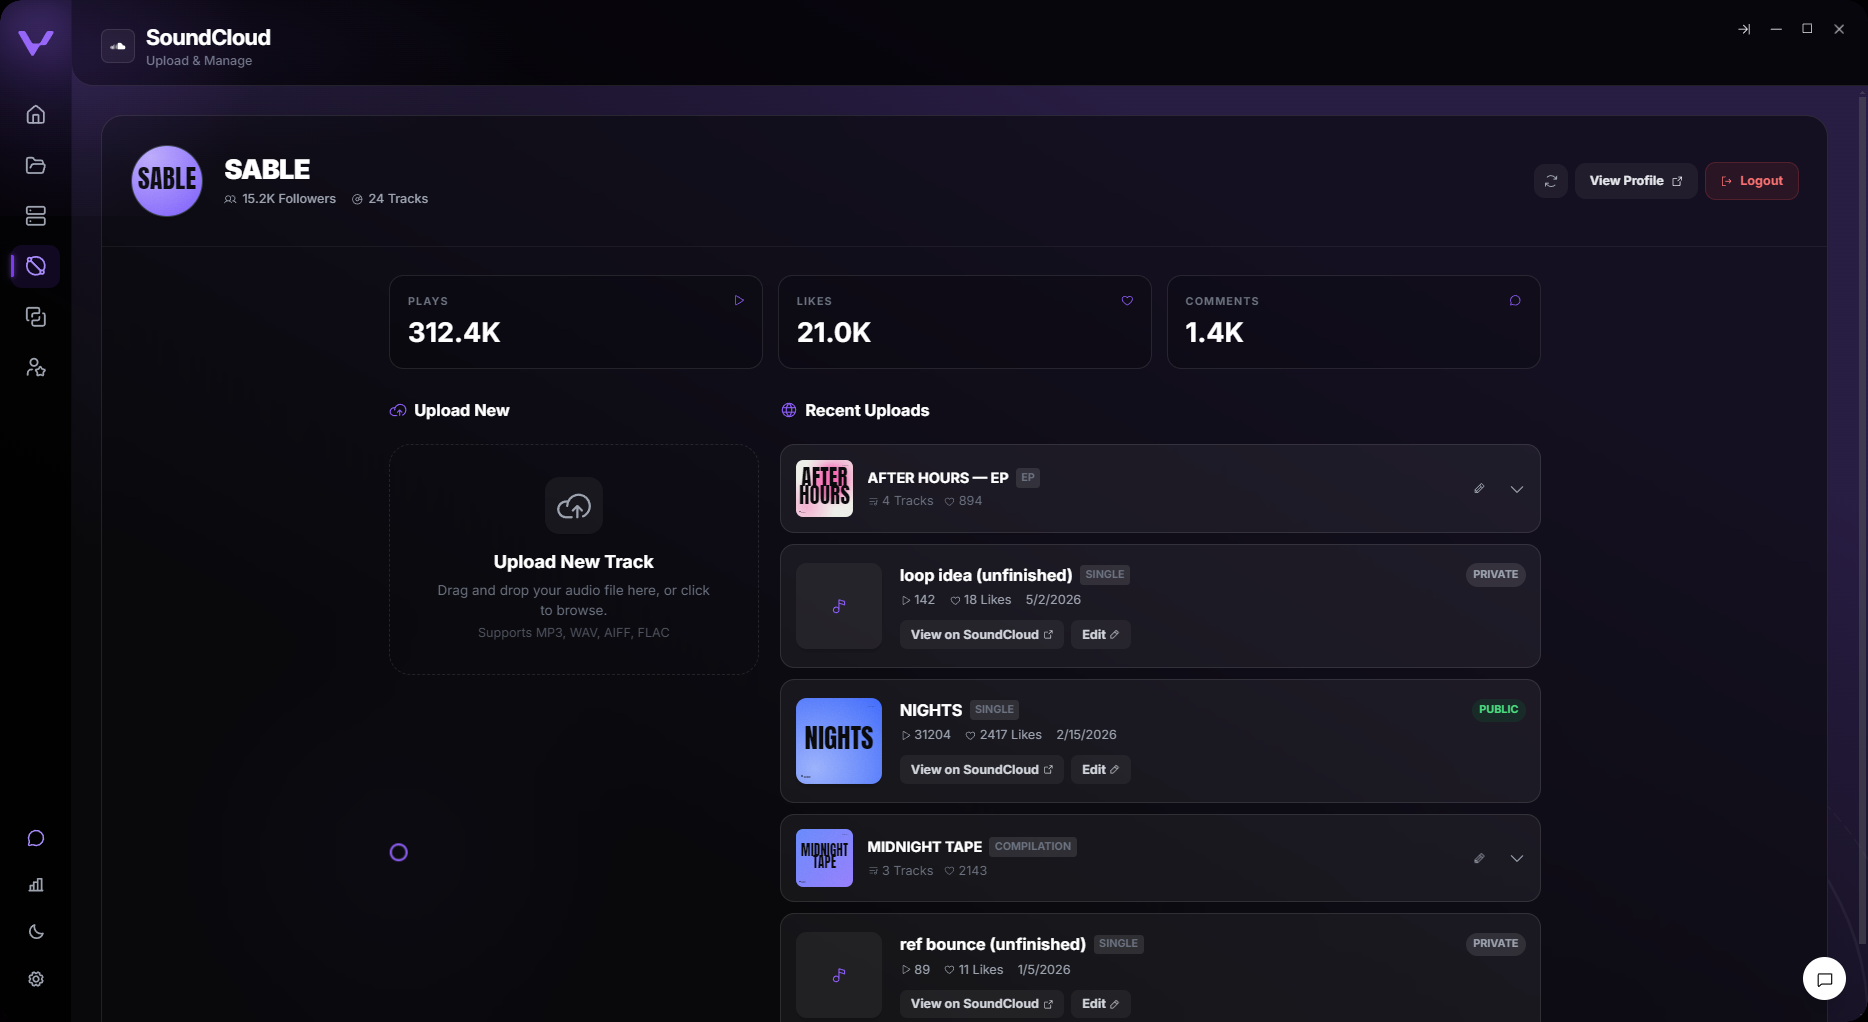View NIGHTS on SoundCloud

tap(981, 770)
